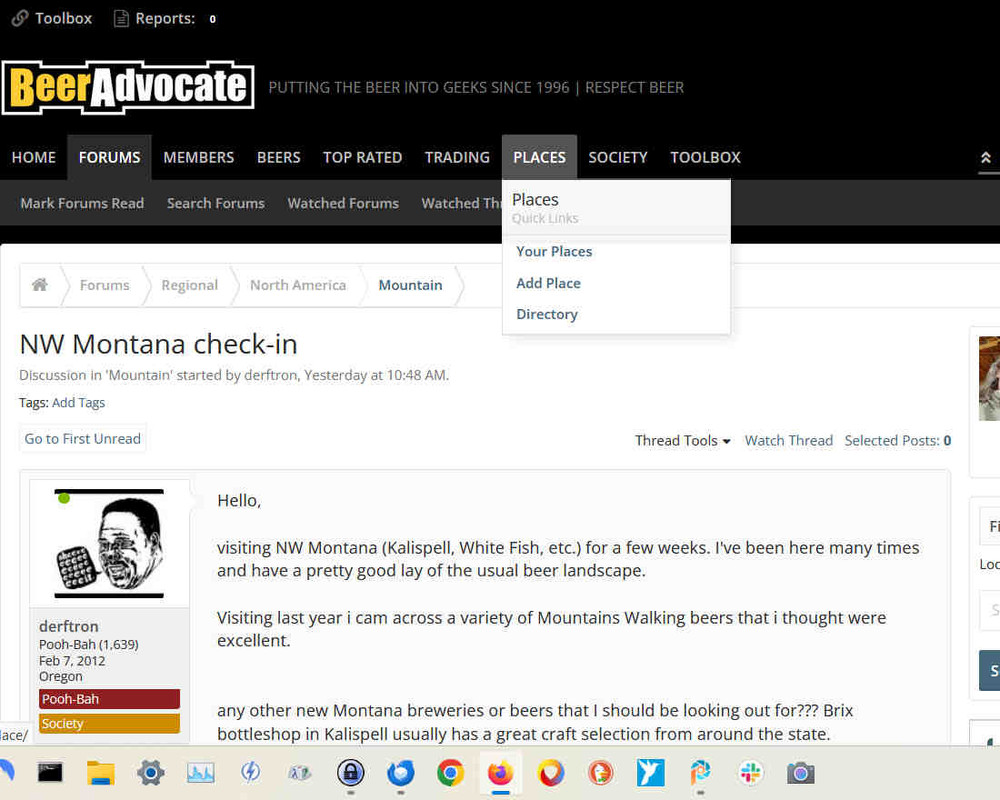Click the home breadcrumb icon

40,285
